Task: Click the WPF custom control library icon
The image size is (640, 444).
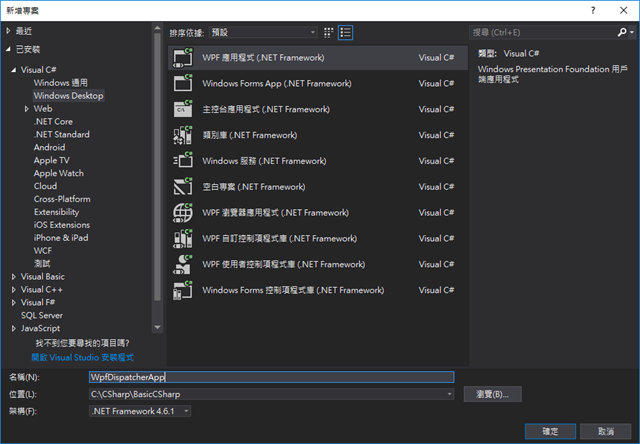Action: coord(183,238)
